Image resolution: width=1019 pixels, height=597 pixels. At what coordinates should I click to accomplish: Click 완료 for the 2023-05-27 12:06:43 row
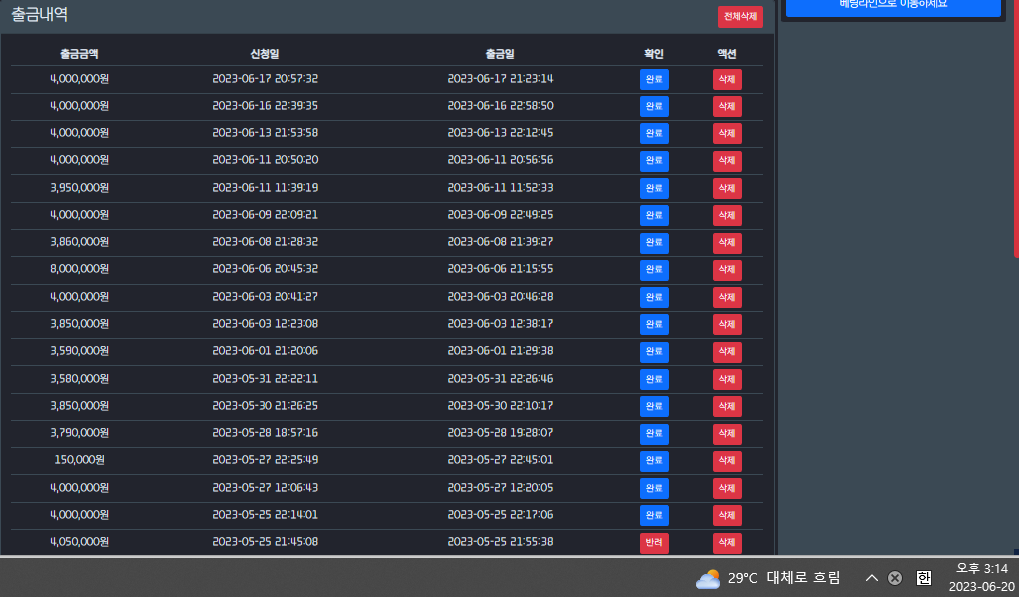tap(654, 489)
